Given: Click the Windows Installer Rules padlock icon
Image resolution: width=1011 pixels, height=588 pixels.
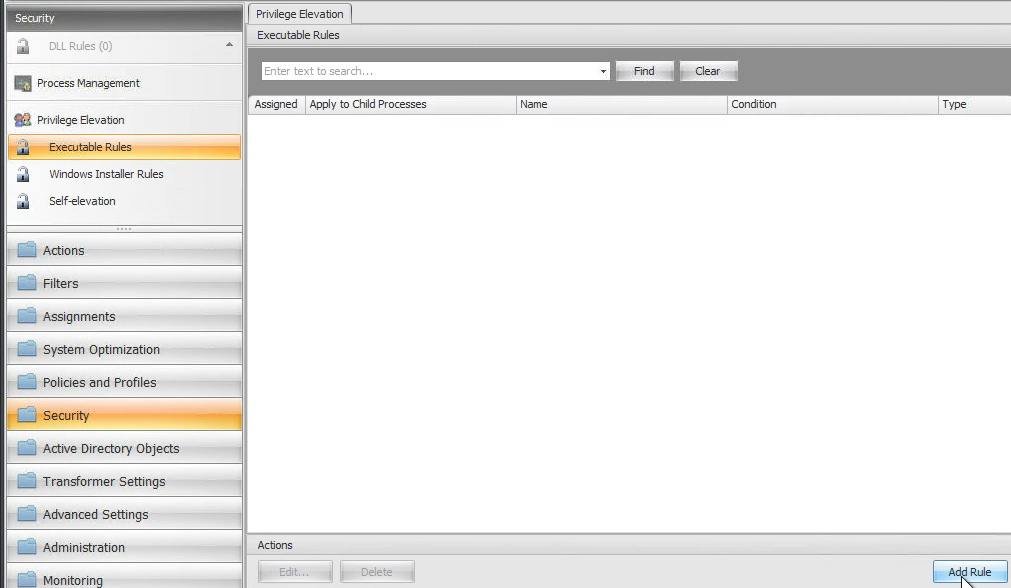Looking at the screenshot, I should 23,174.
